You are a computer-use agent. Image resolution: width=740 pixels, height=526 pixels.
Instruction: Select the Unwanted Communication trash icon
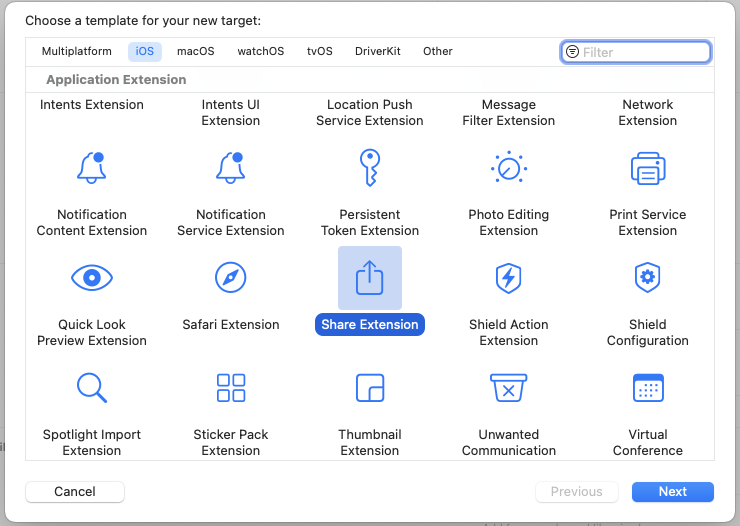tap(508, 388)
